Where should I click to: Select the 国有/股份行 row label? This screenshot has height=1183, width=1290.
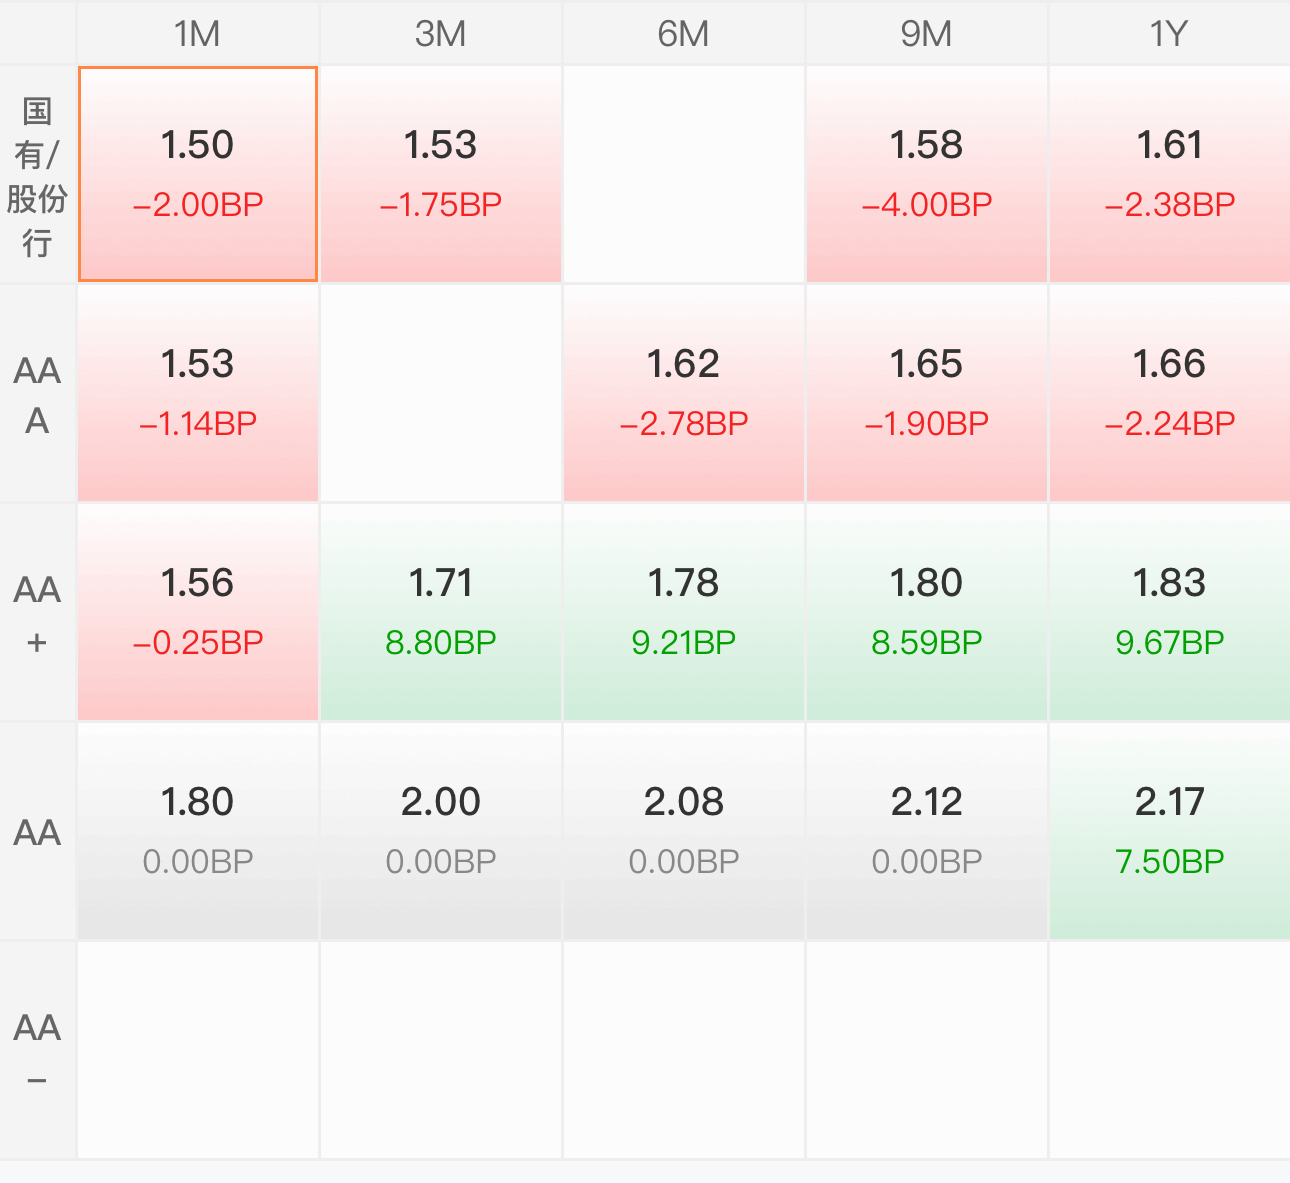[37, 175]
